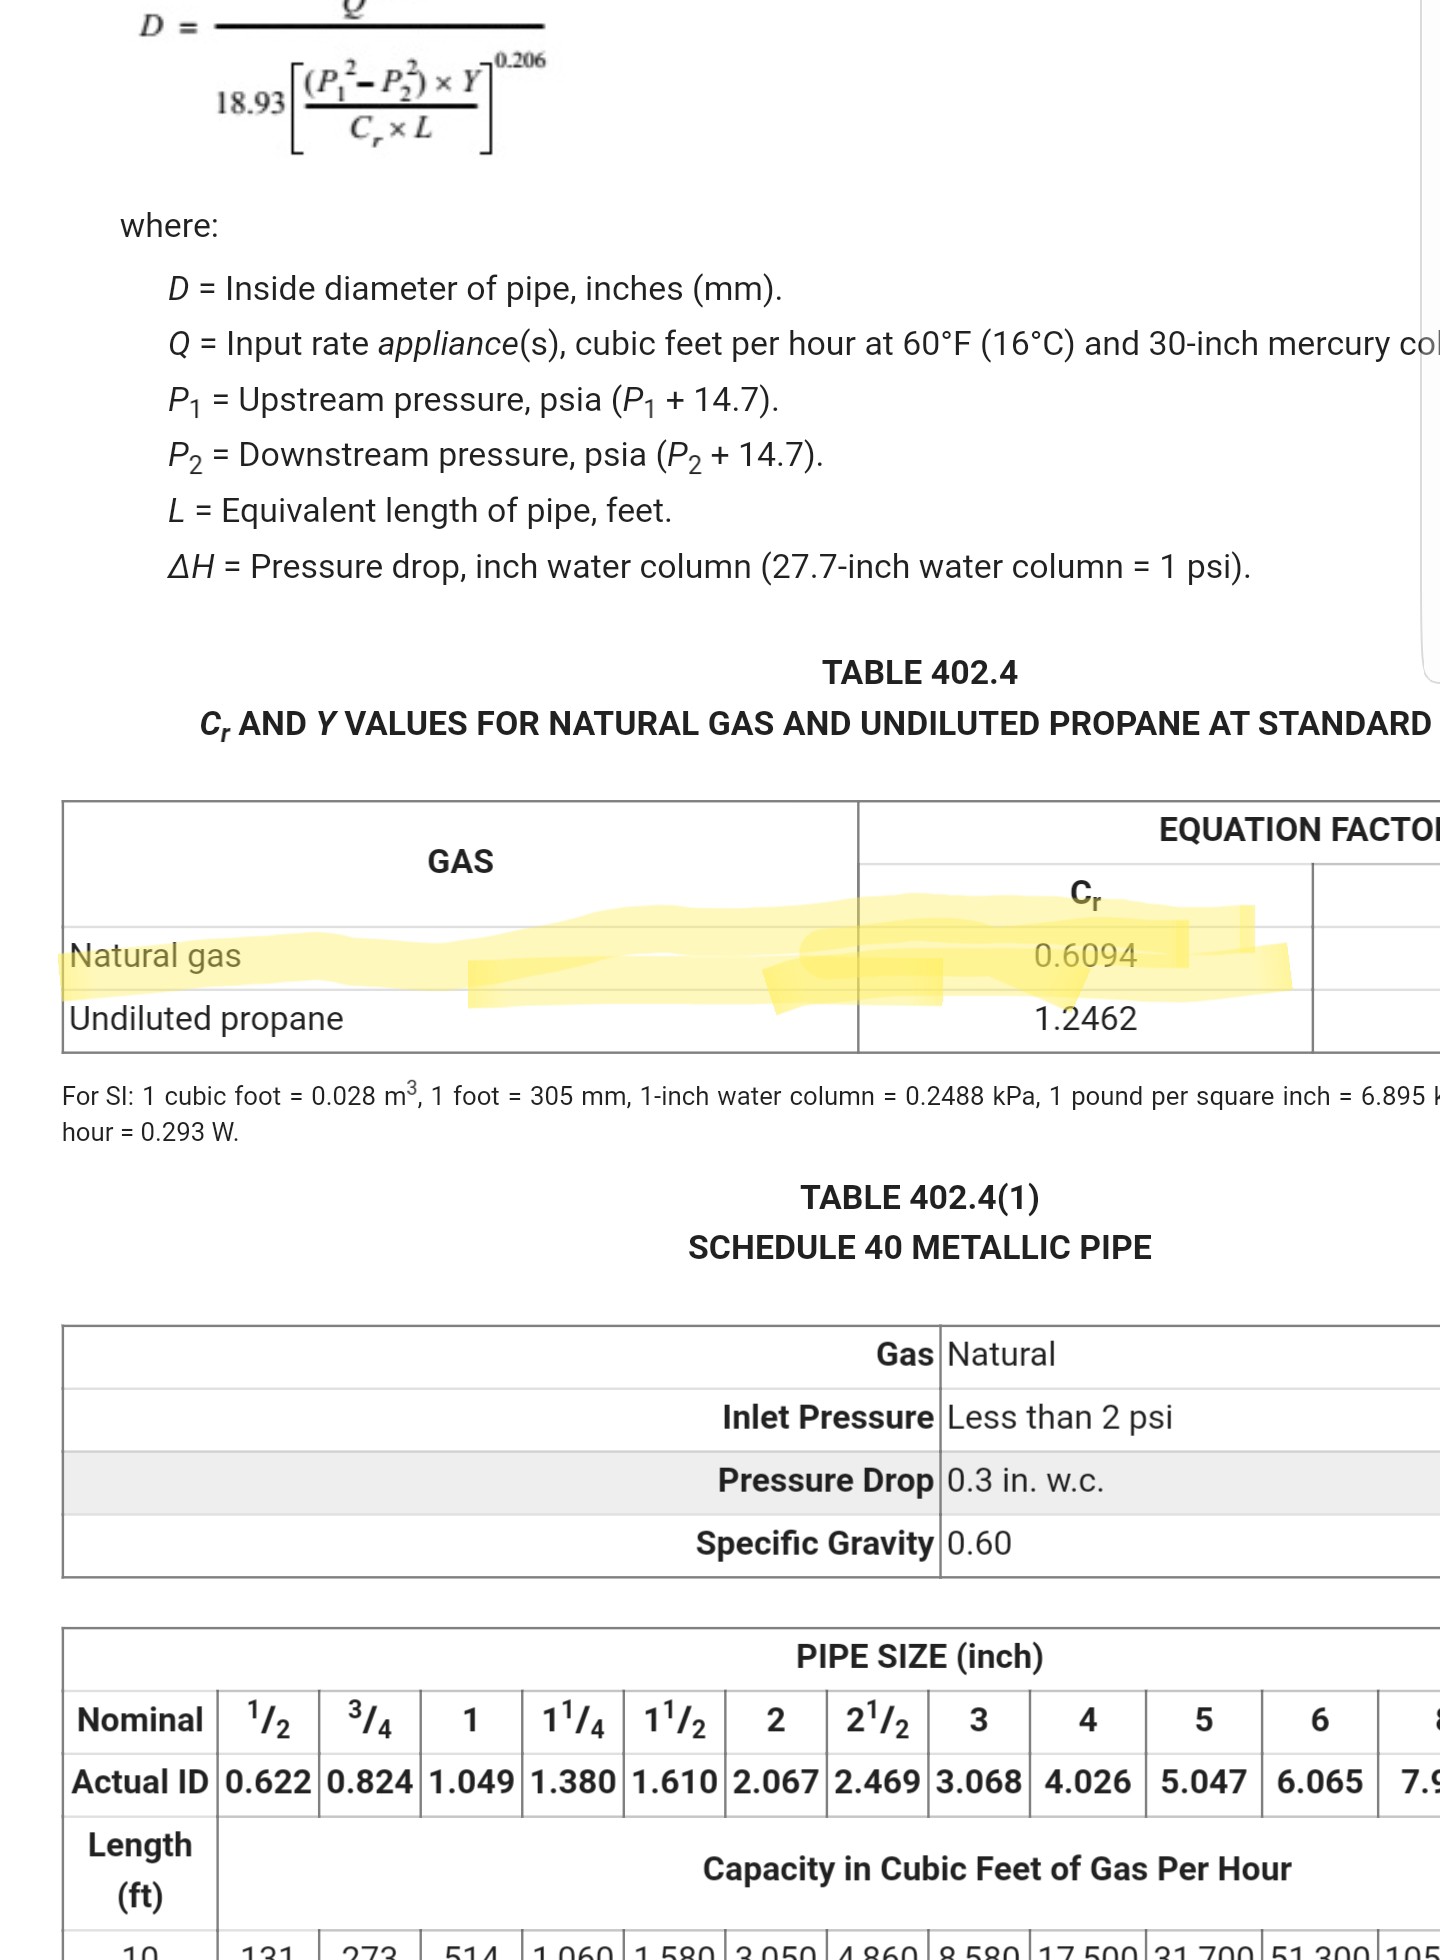The height and width of the screenshot is (1960, 1440).
Task: Click the EQUATION FACTOR header
Action: 1298,830
